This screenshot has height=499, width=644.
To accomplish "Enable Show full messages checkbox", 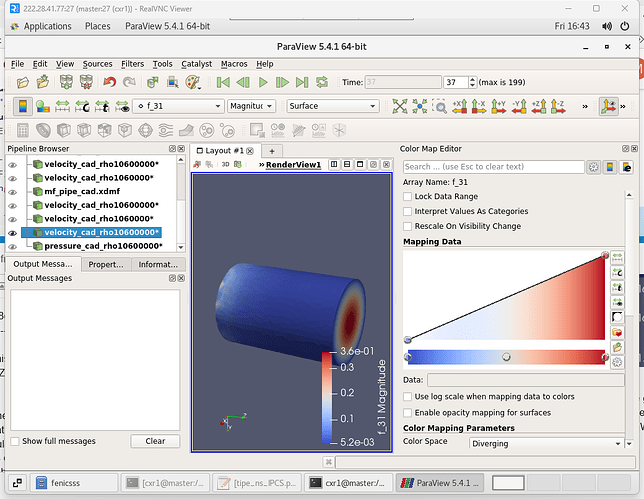I will tap(14, 441).
